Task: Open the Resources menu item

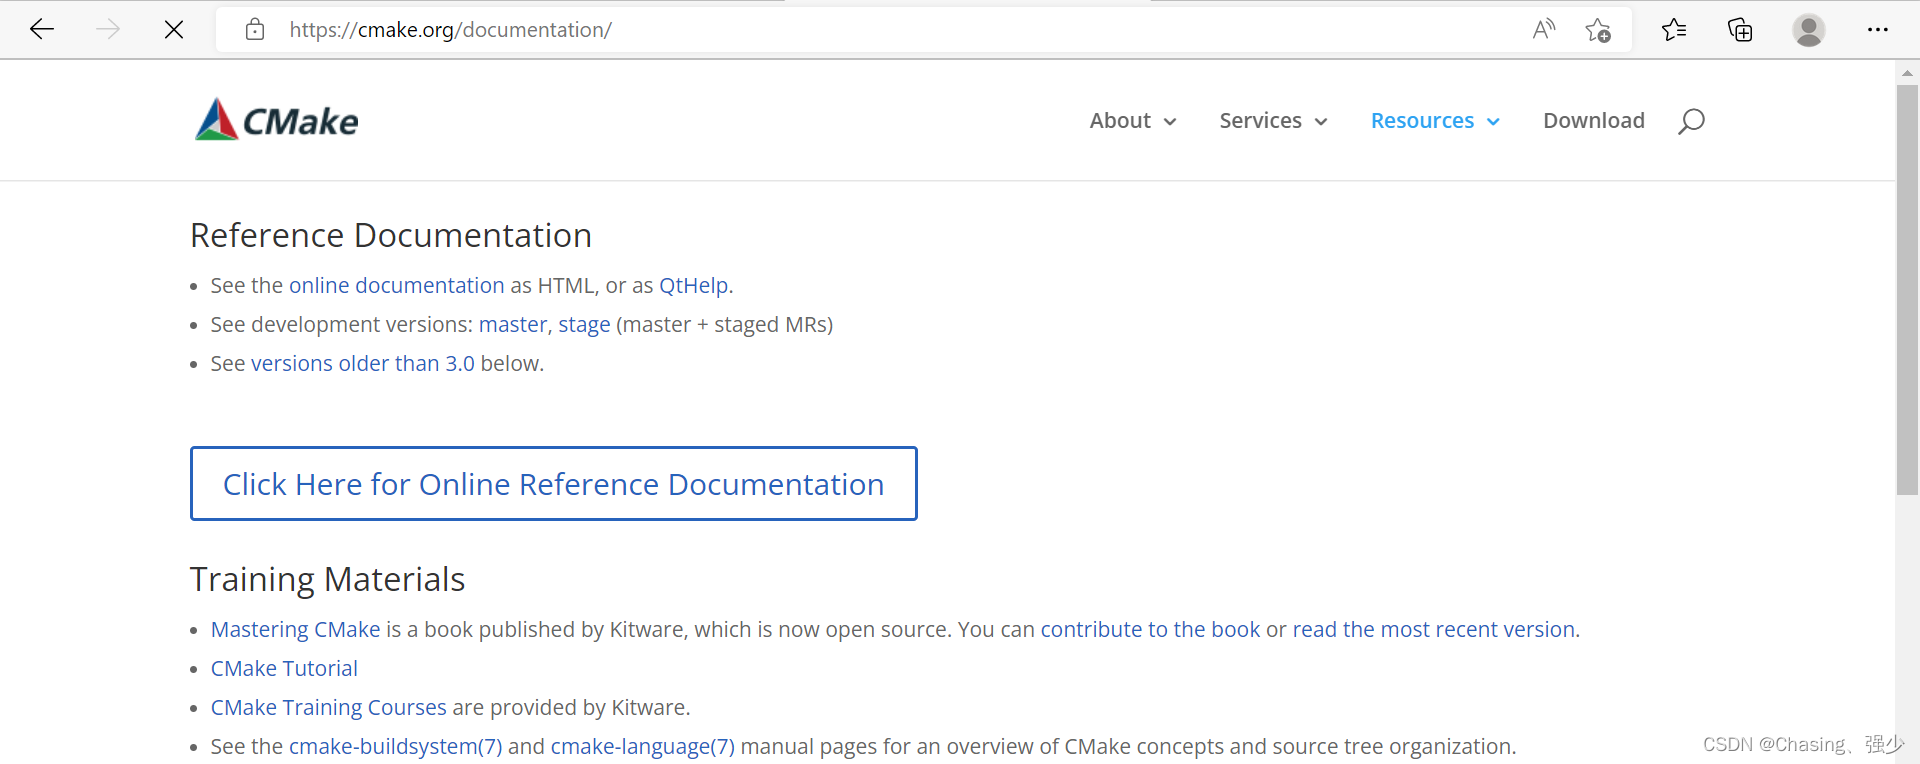Action: pyautogui.click(x=1422, y=121)
